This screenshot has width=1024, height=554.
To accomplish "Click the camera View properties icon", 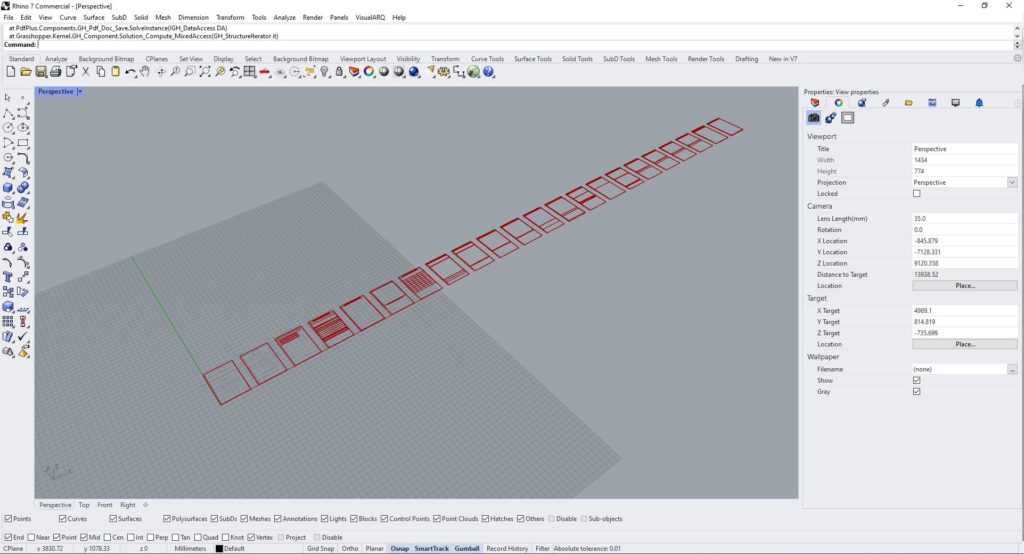I will (813, 118).
